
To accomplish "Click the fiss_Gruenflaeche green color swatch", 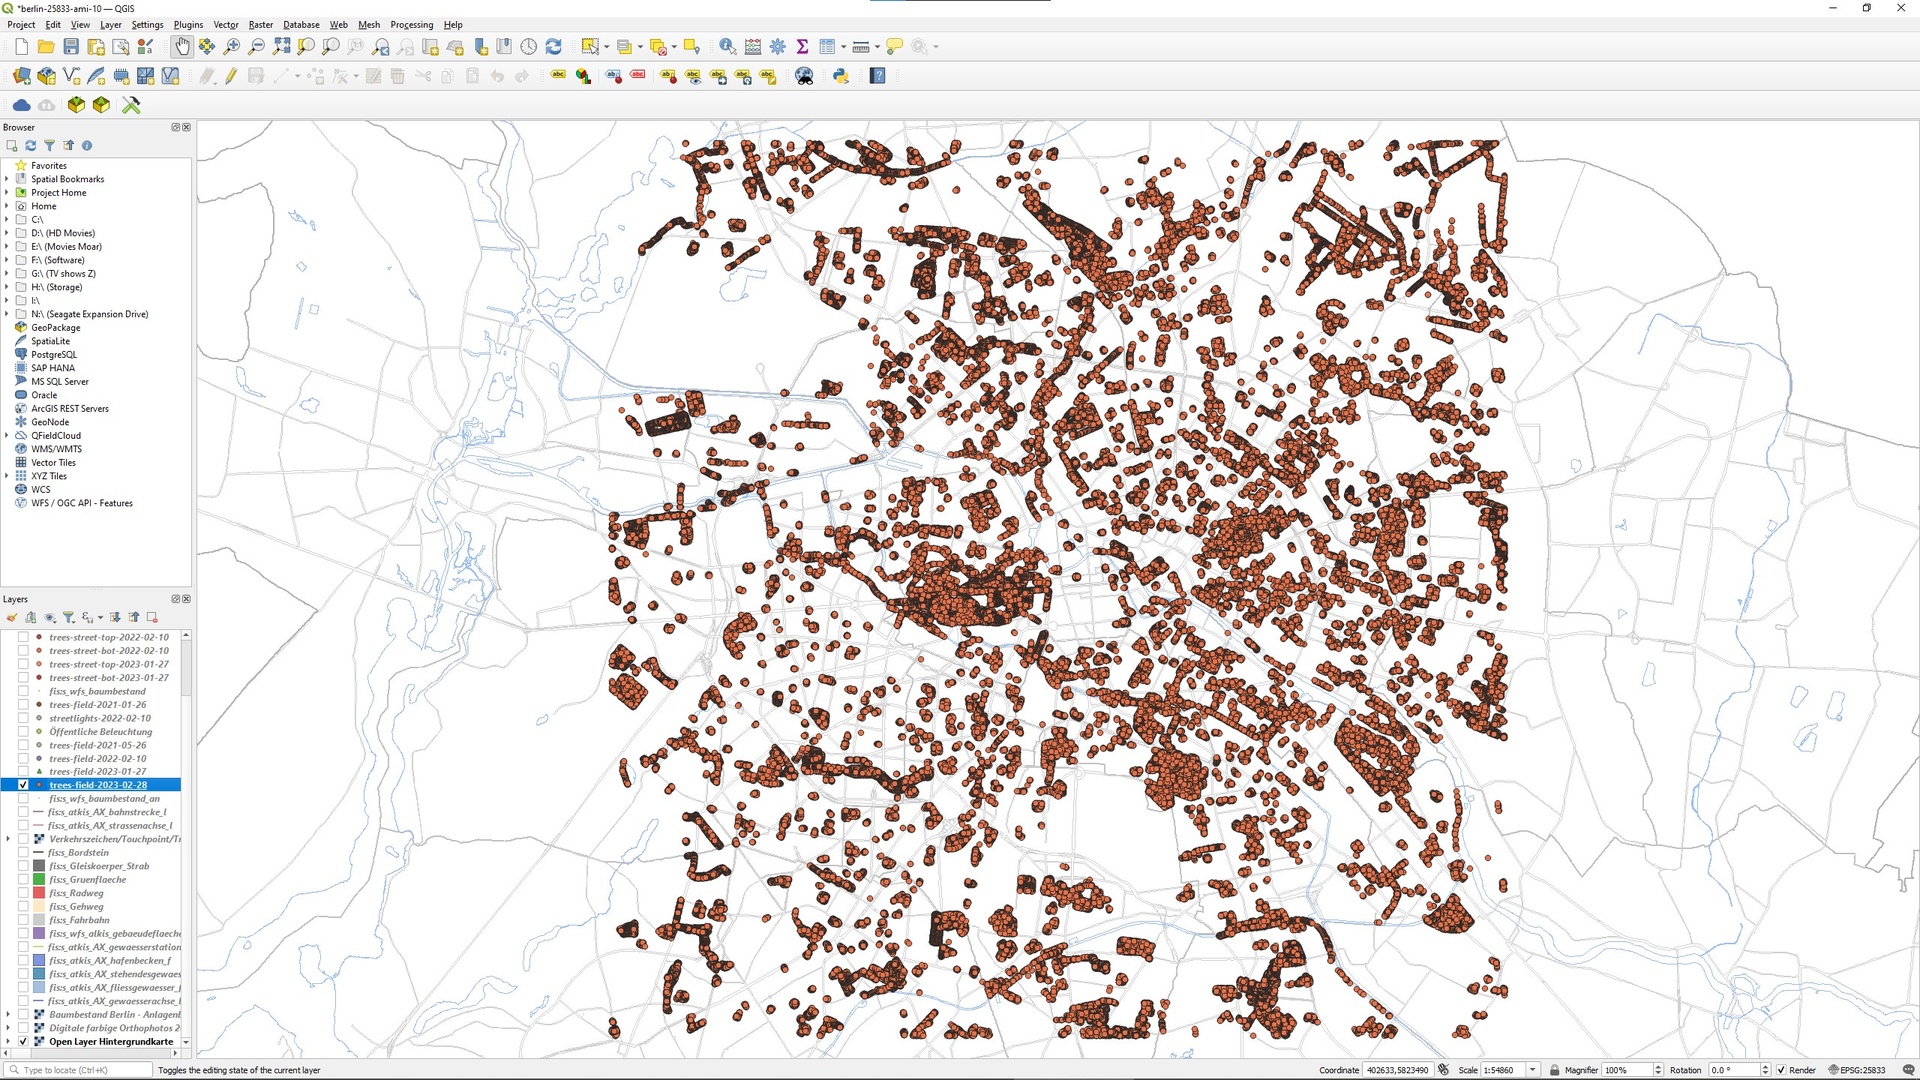I will tap(39, 880).
